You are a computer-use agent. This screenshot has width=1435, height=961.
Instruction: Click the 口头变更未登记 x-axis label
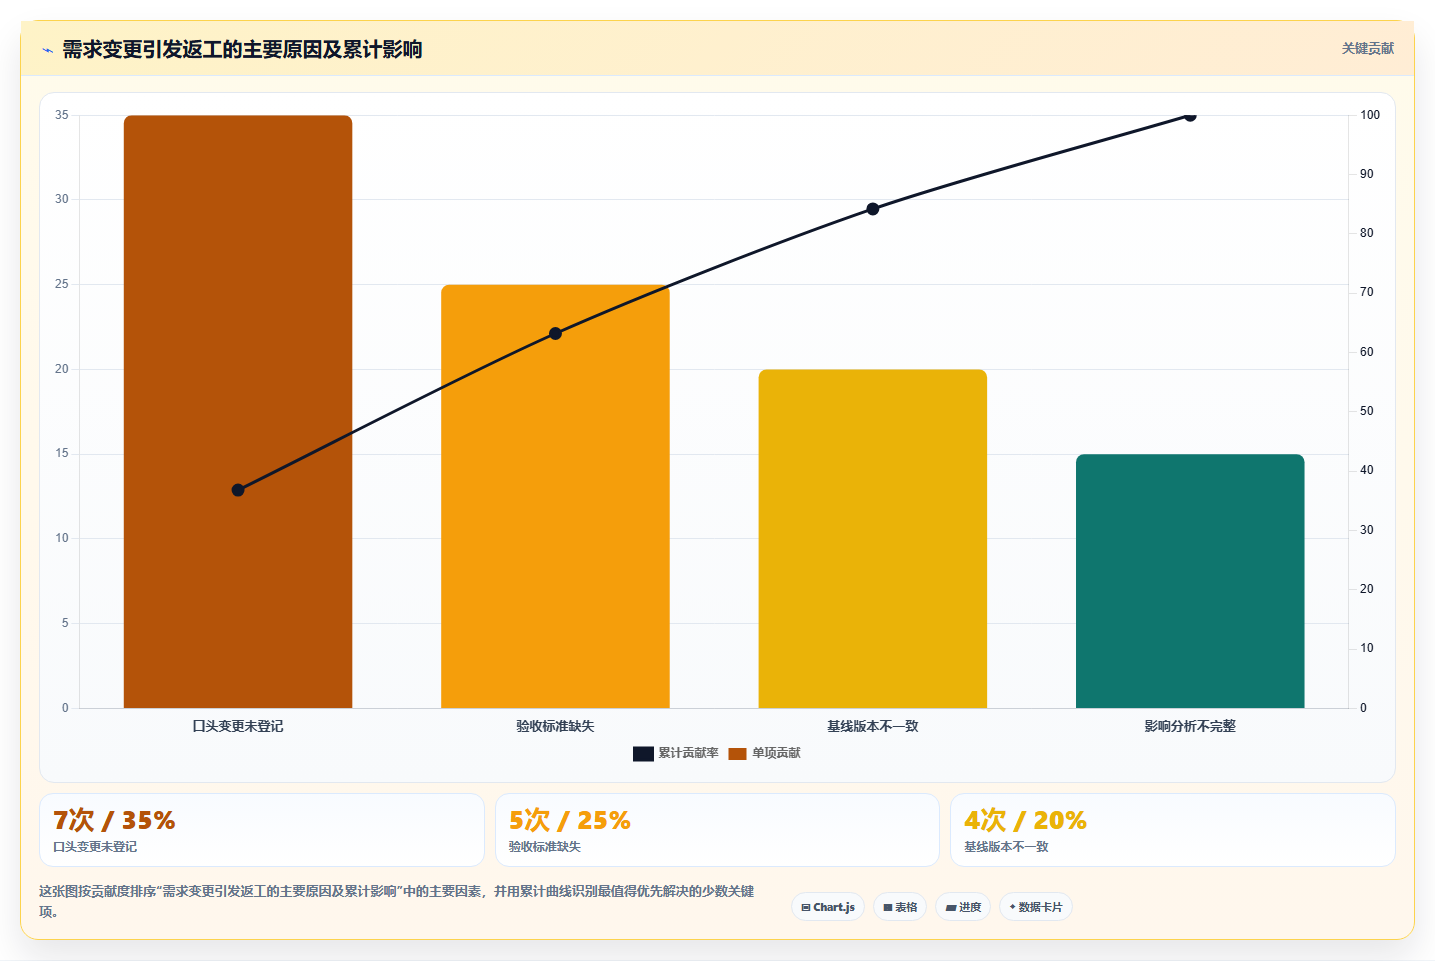tap(238, 726)
